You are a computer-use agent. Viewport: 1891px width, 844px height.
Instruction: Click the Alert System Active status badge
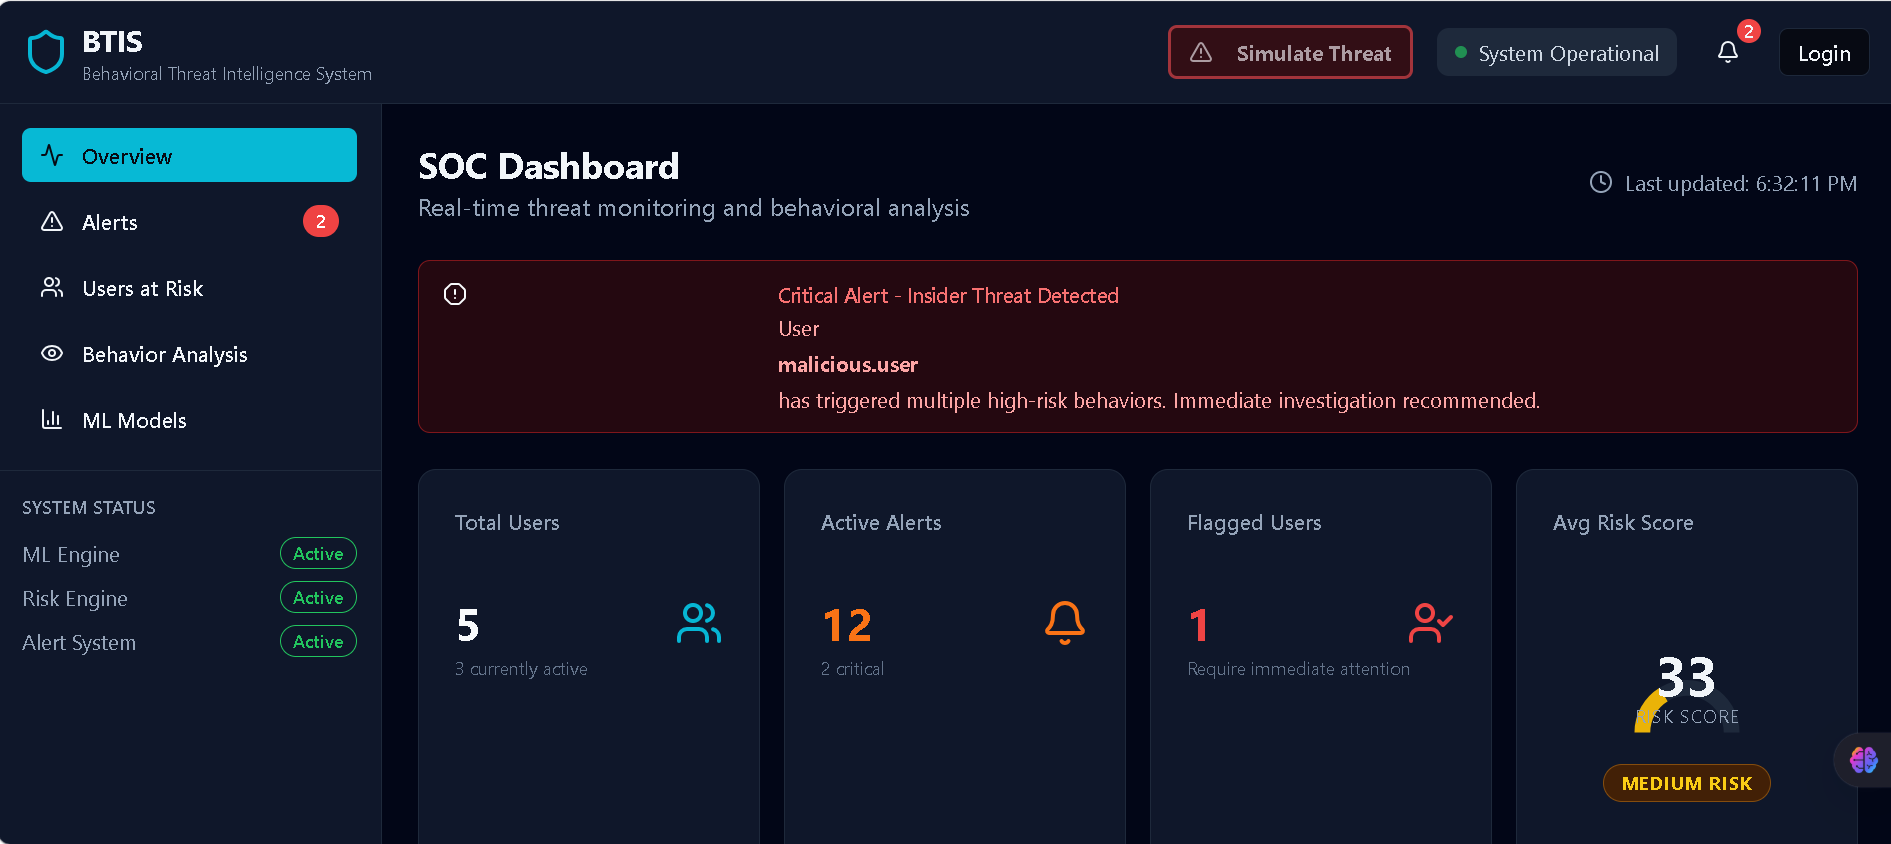click(x=318, y=642)
